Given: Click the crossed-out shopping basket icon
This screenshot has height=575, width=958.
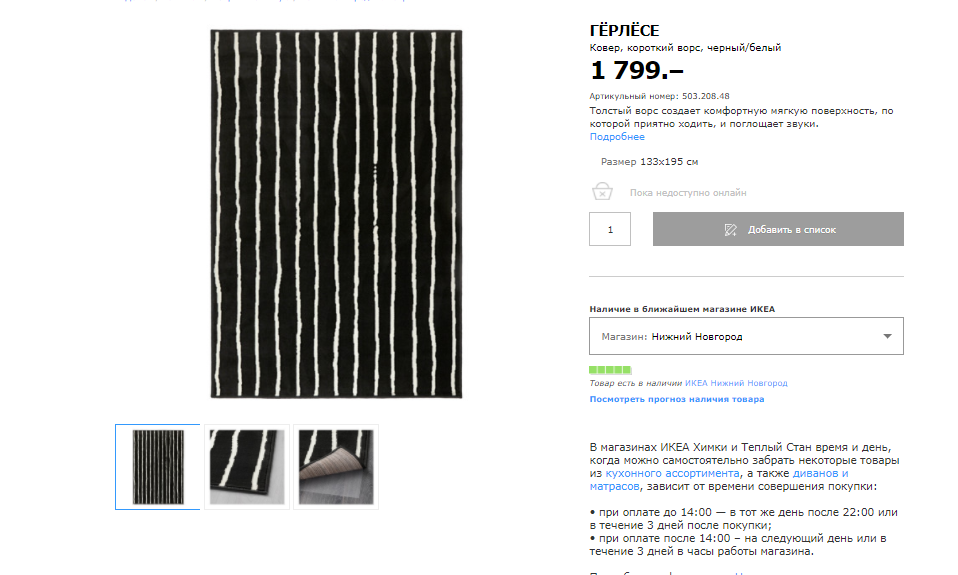Looking at the screenshot, I should [x=602, y=191].
